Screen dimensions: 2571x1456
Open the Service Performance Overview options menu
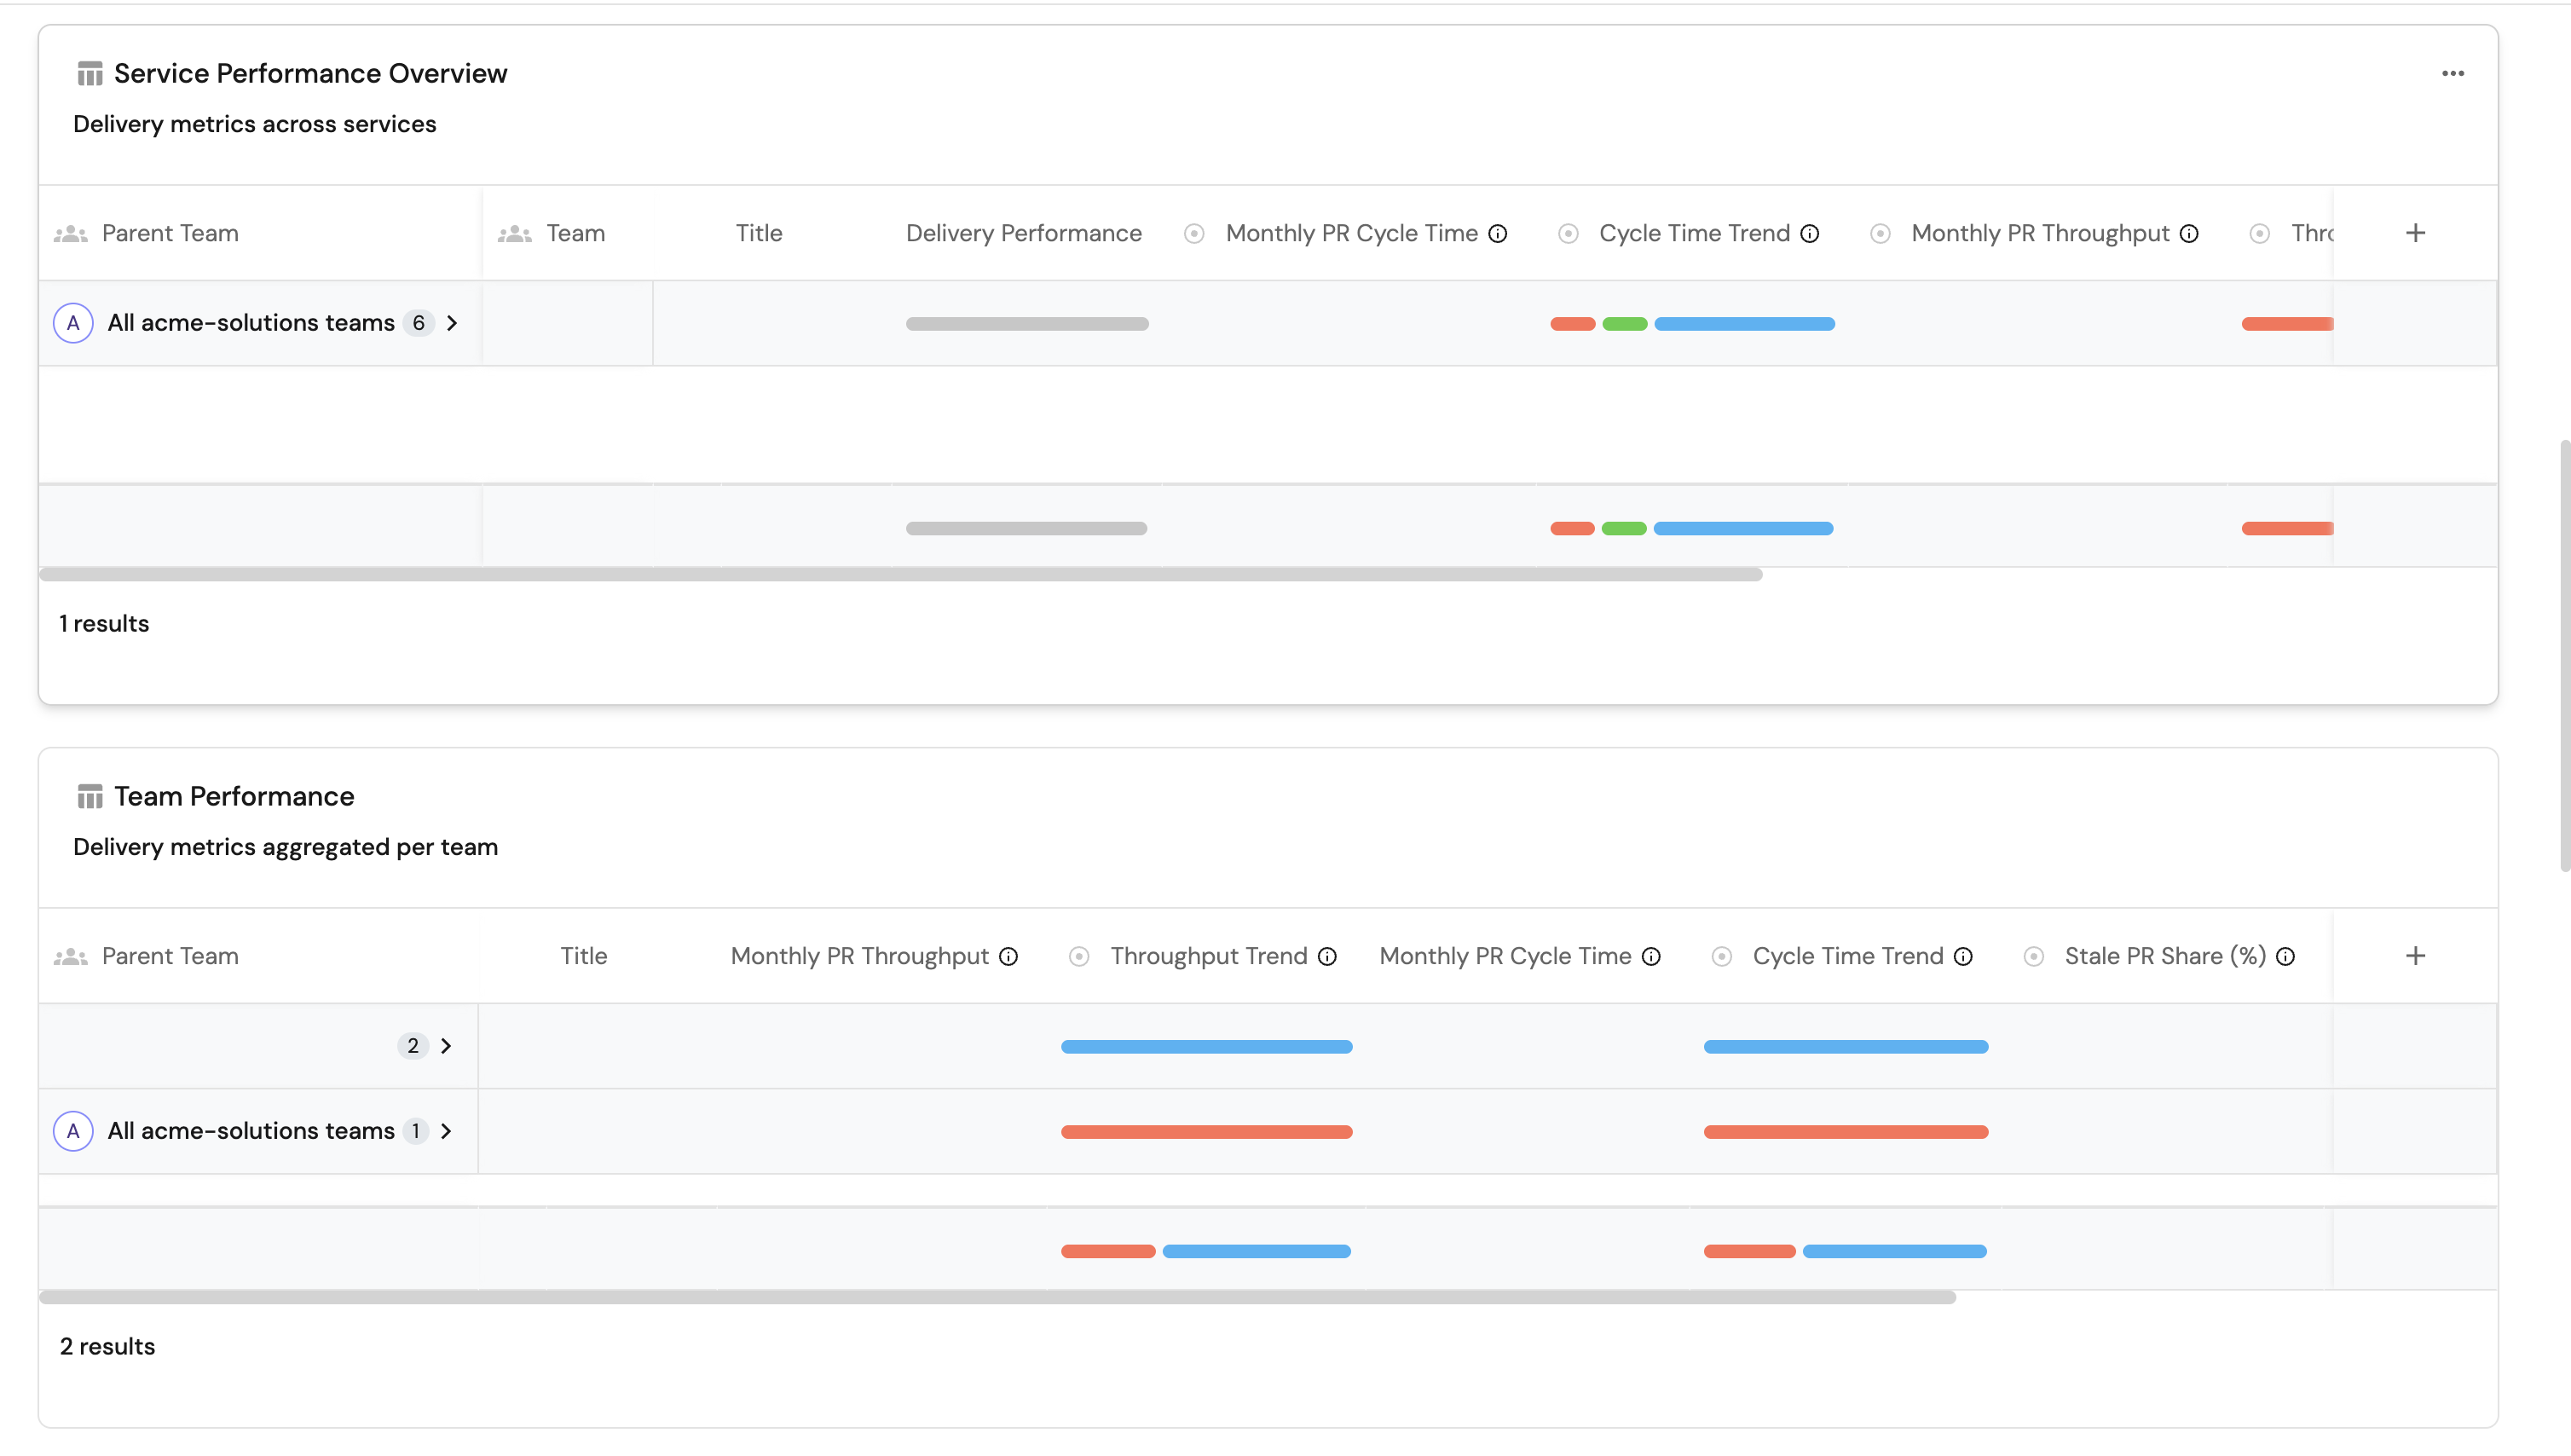[2452, 73]
